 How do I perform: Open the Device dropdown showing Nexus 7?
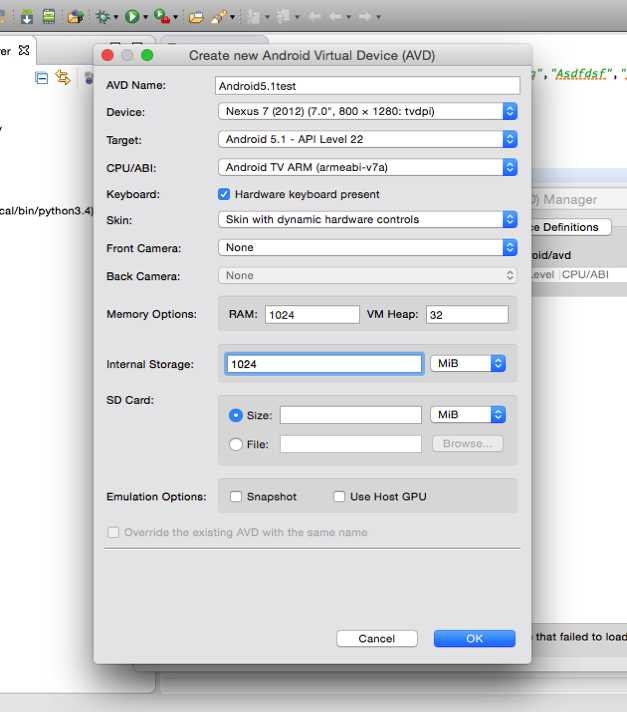tap(367, 111)
